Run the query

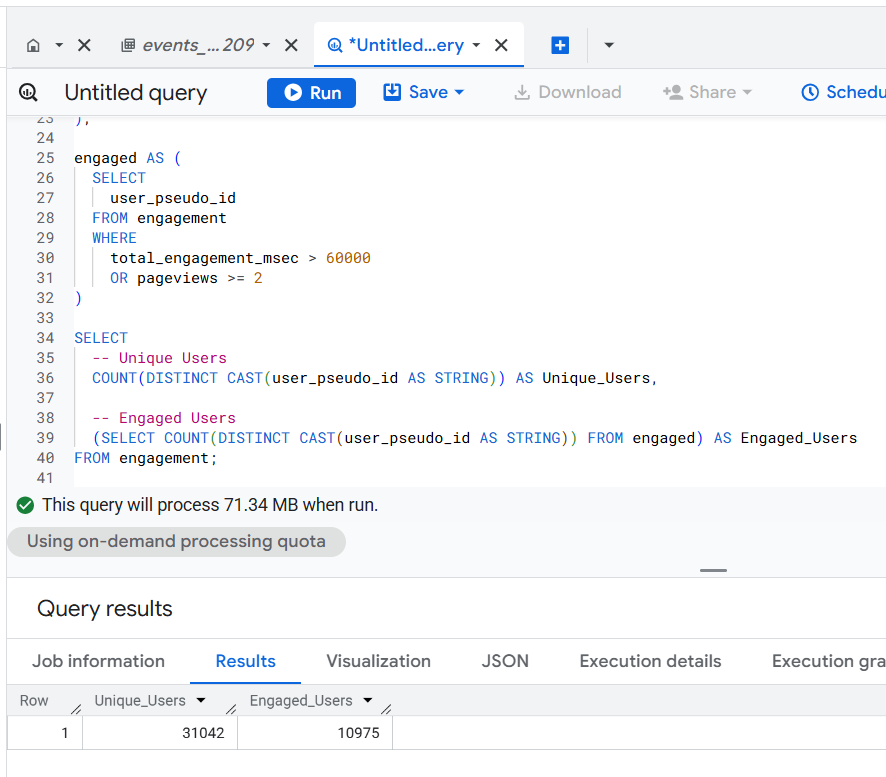pos(311,93)
